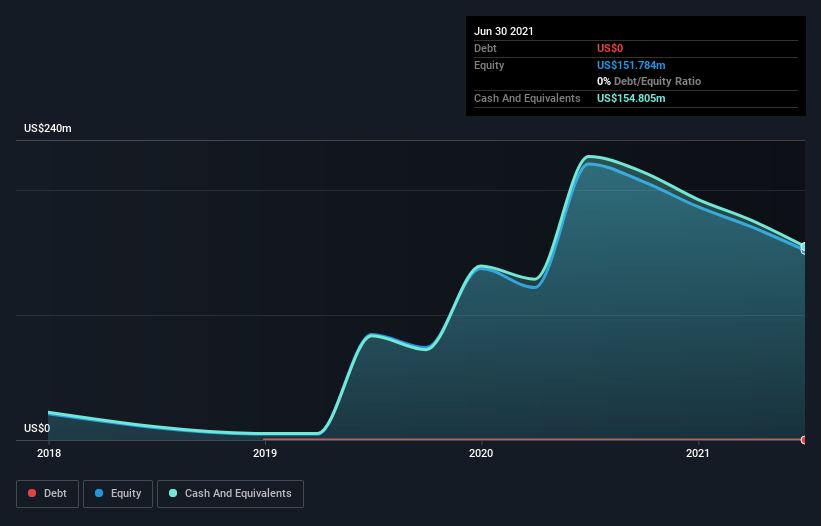Click the 2018 x-axis label
The image size is (821, 526).
tap(49, 453)
